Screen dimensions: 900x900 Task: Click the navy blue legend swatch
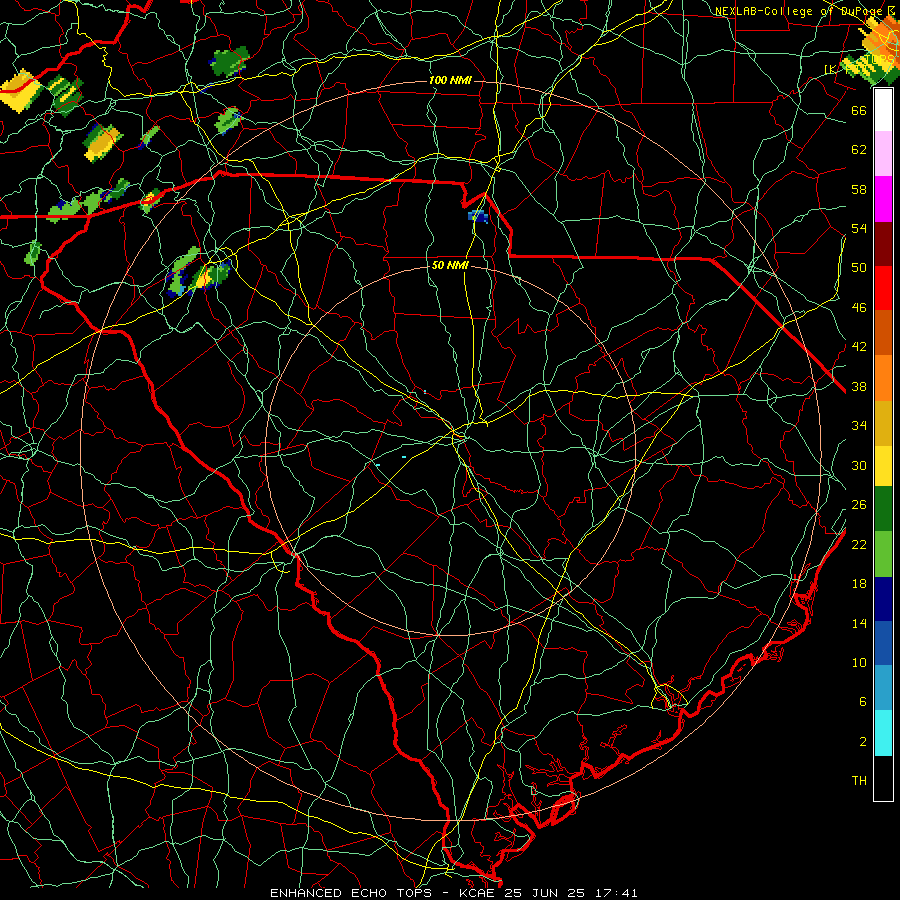883,599
